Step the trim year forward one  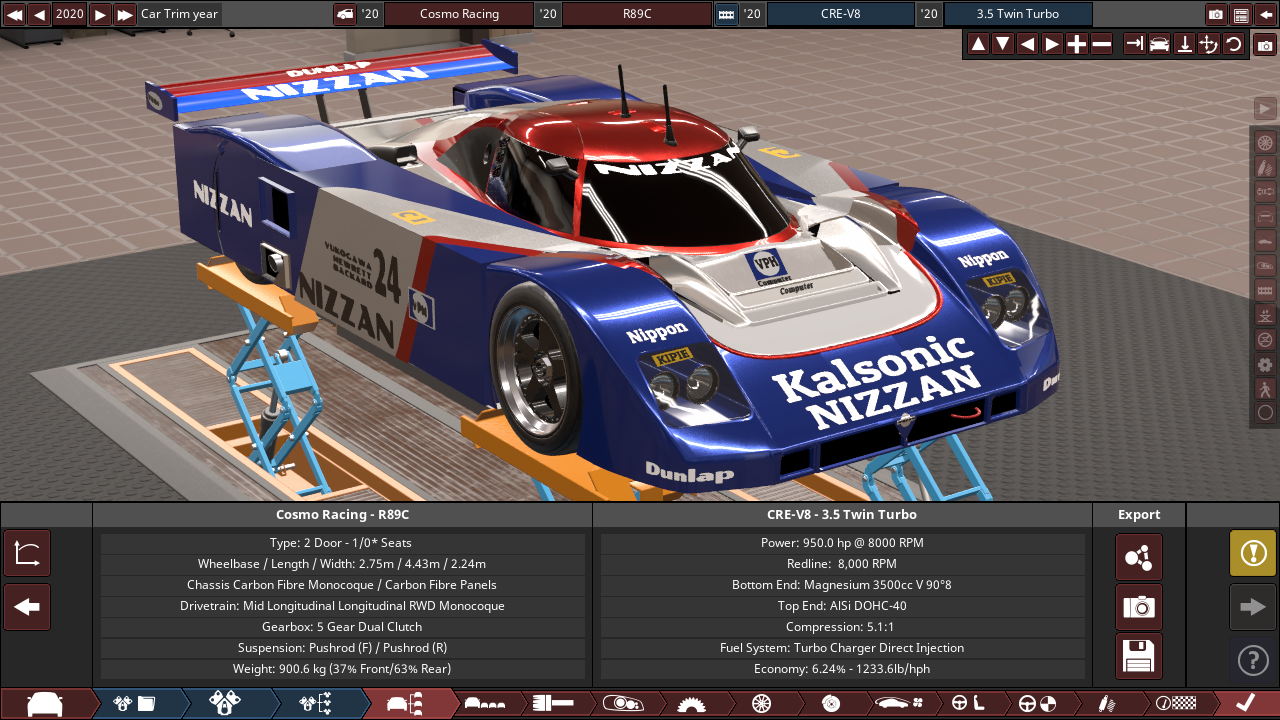tap(100, 14)
